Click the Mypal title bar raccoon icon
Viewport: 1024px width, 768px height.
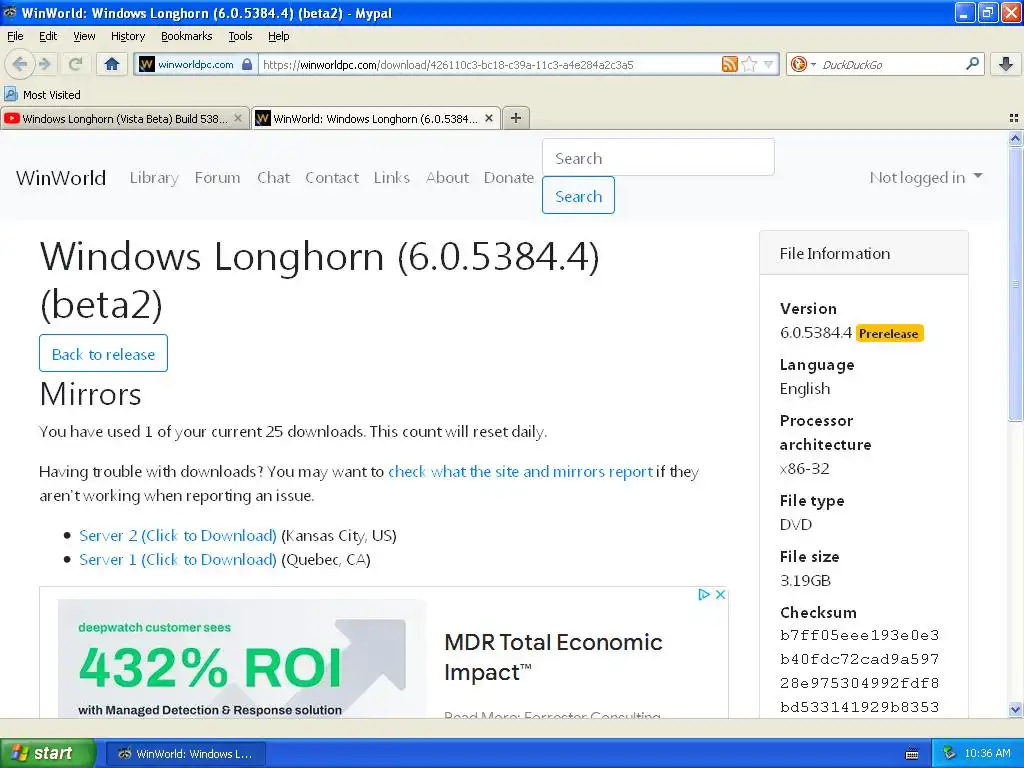coord(10,12)
